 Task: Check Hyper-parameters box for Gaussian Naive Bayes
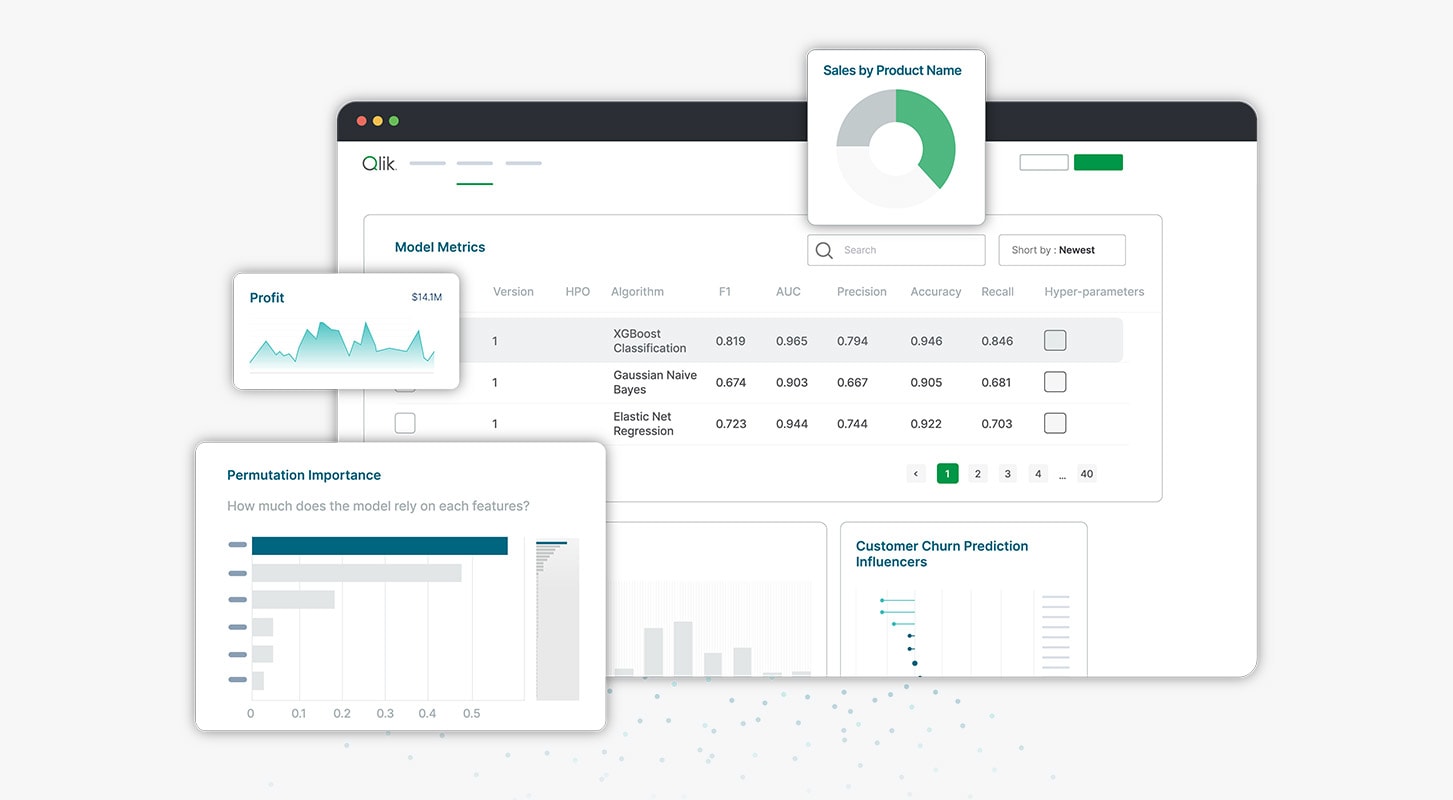[x=1054, y=381]
